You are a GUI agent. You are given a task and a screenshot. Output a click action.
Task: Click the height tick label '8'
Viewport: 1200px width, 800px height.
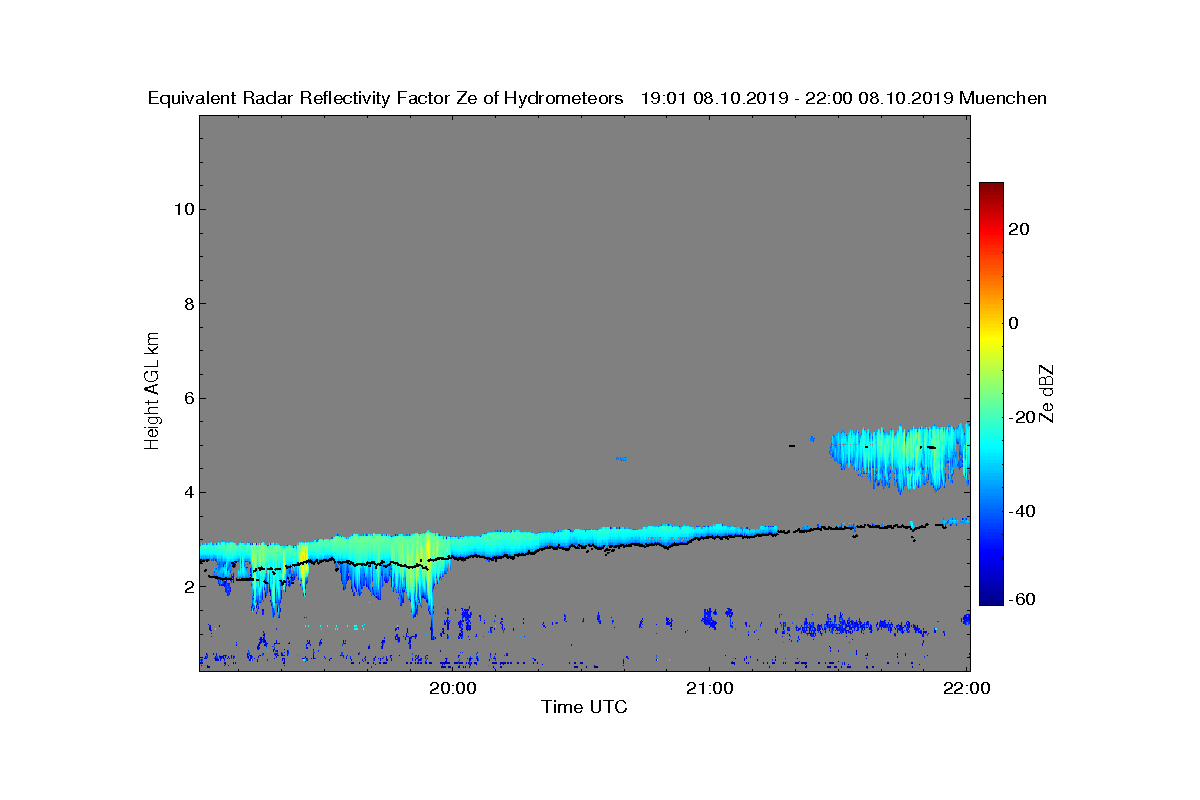tap(187, 304)
